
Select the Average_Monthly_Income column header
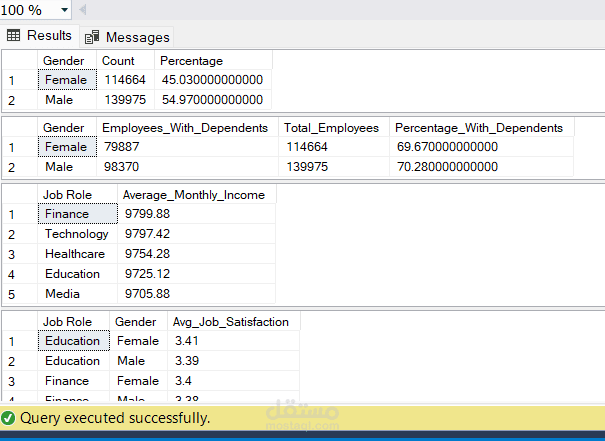coord(197,195)
